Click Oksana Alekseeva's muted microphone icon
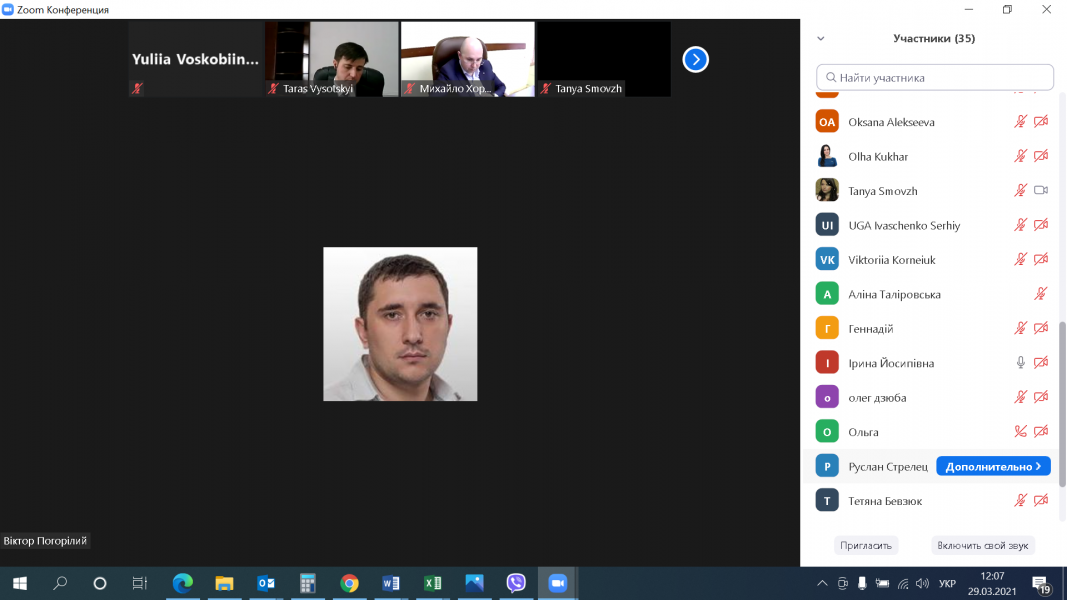Screen dimensions: 1067x600 [x=1020, y=122]
